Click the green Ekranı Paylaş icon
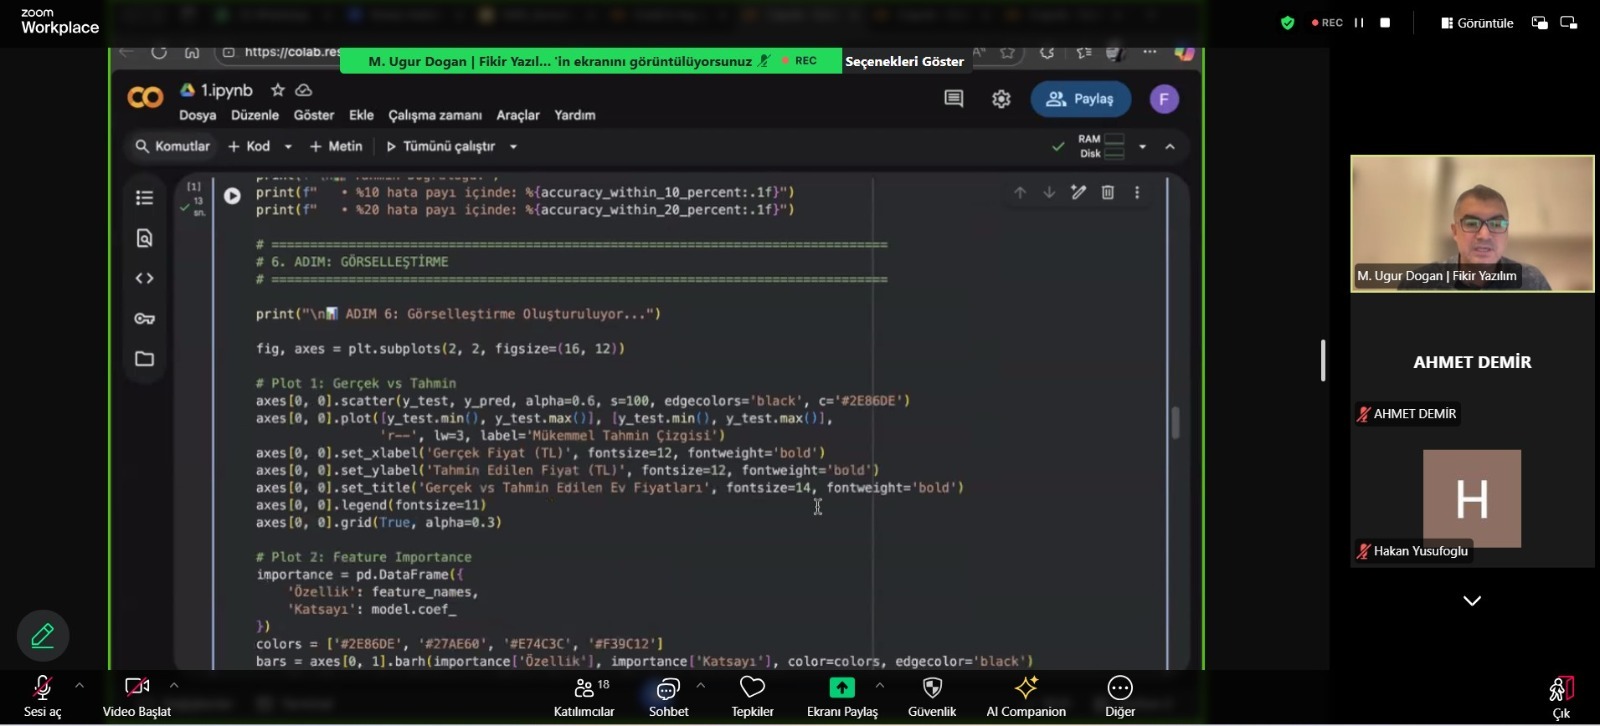 [842, 688]
